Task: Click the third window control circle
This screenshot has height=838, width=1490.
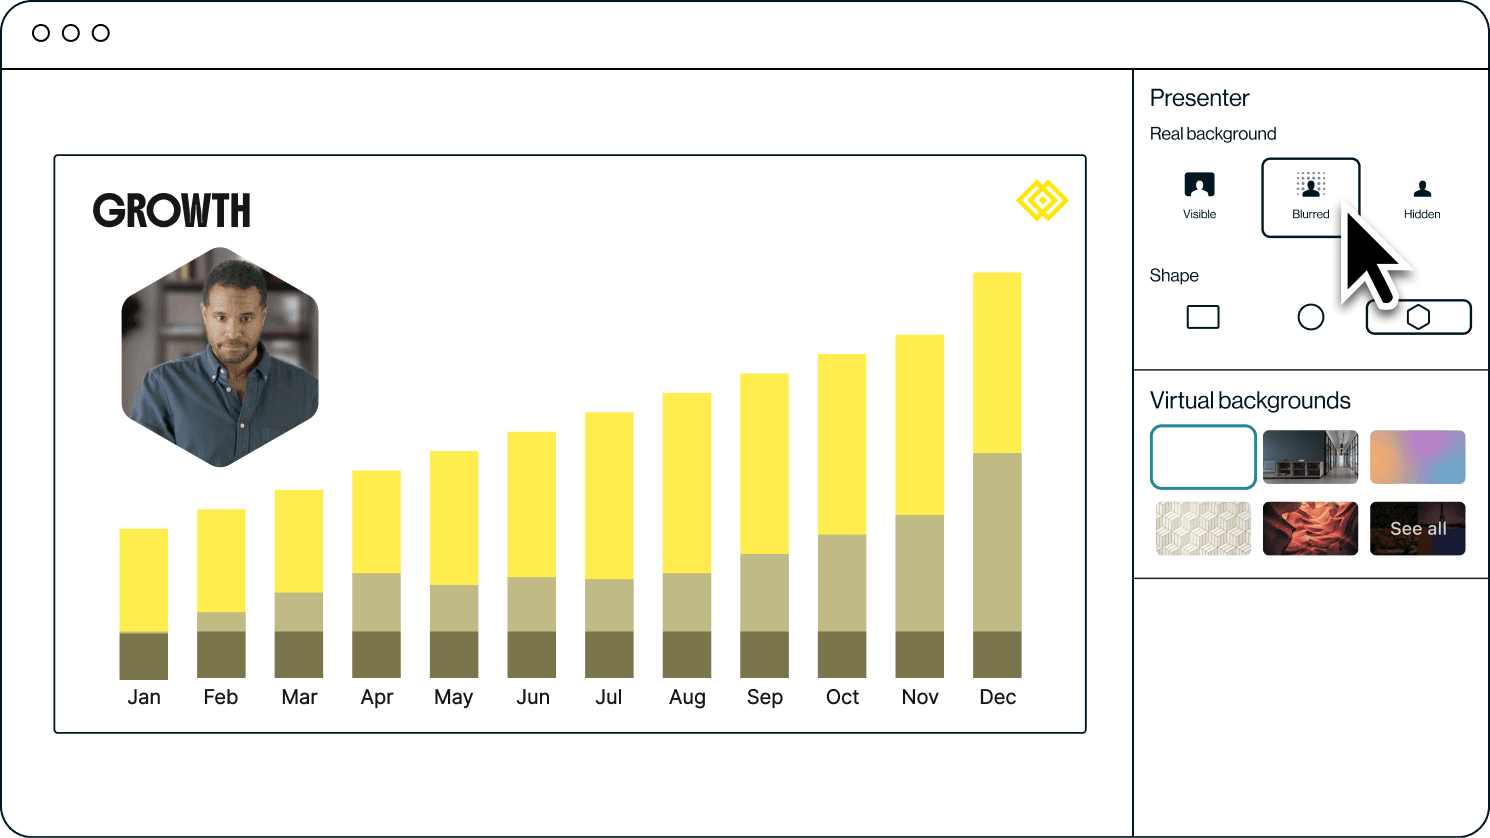Action: point(101,33)
